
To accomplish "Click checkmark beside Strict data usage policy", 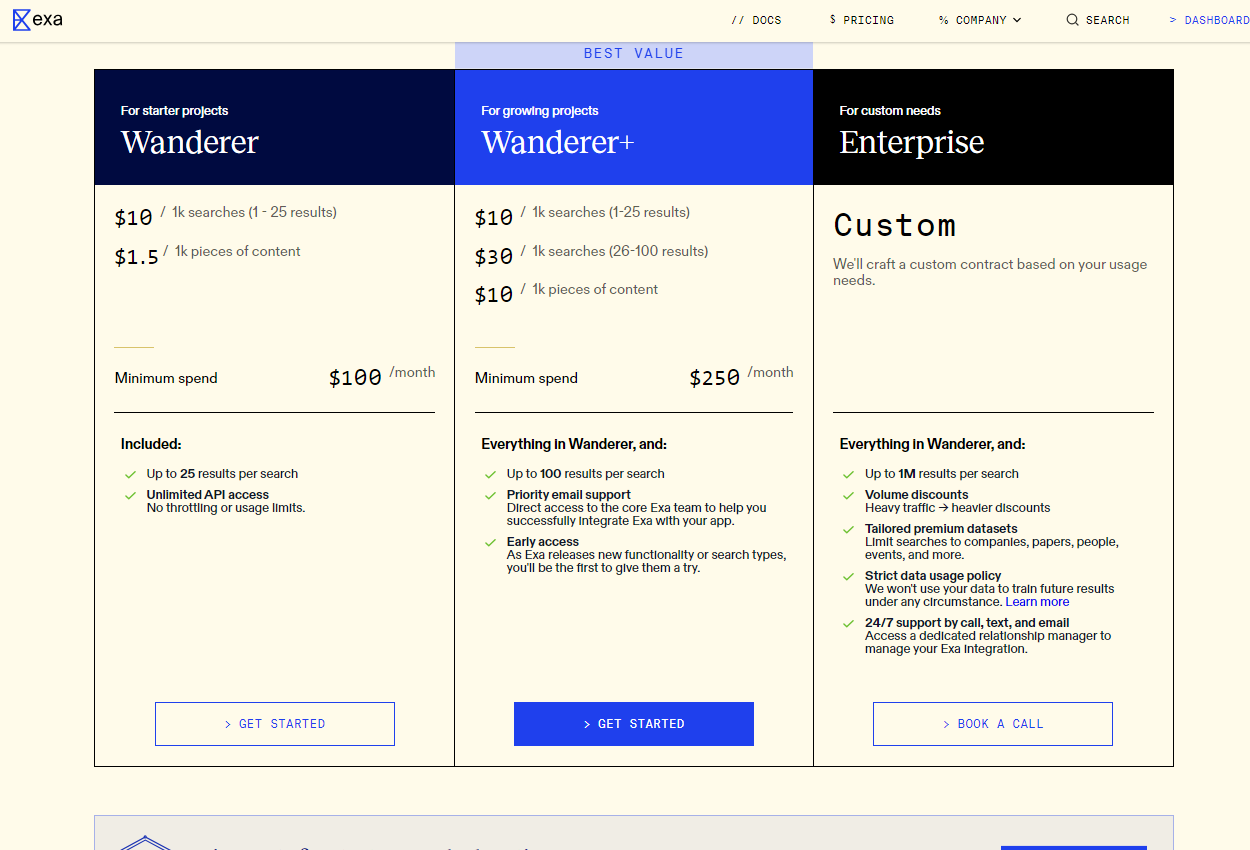I will 848,576.
